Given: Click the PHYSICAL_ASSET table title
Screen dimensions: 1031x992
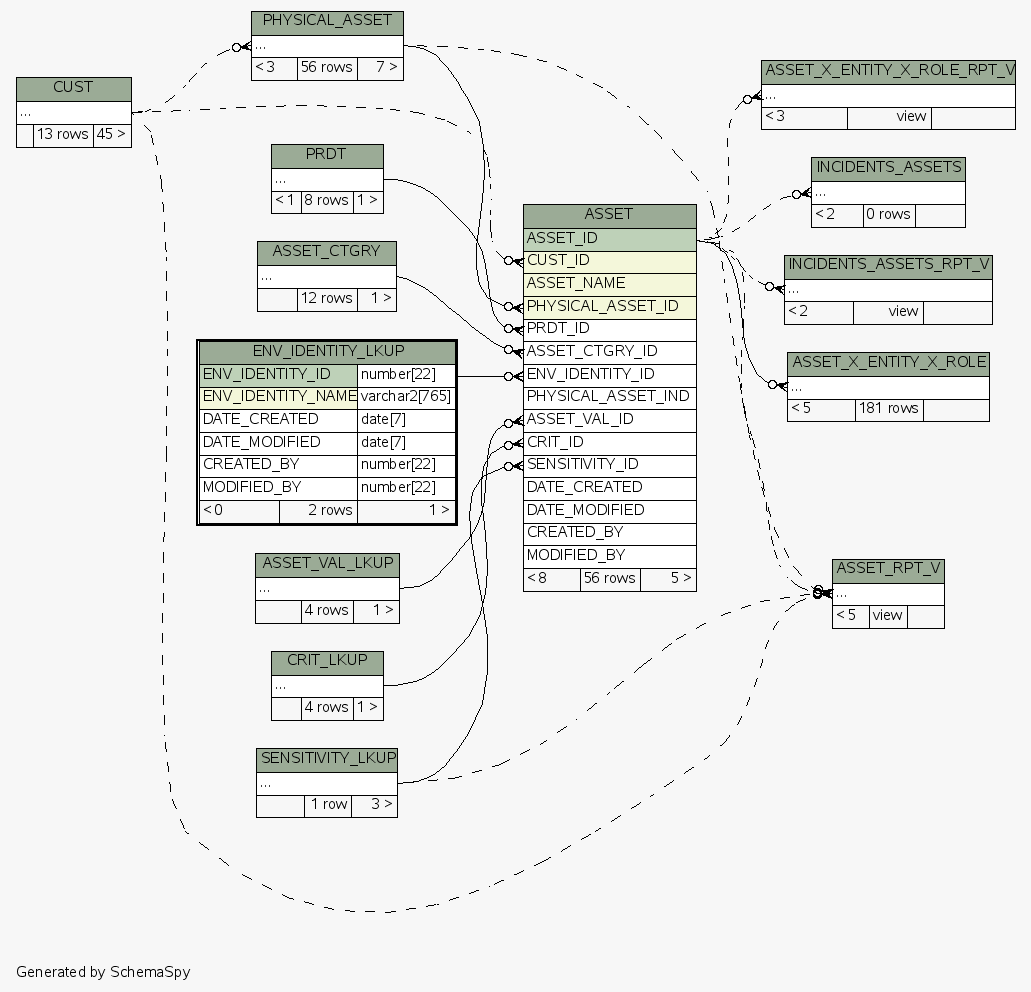Looking at the screenshot, I should (327, 21).
